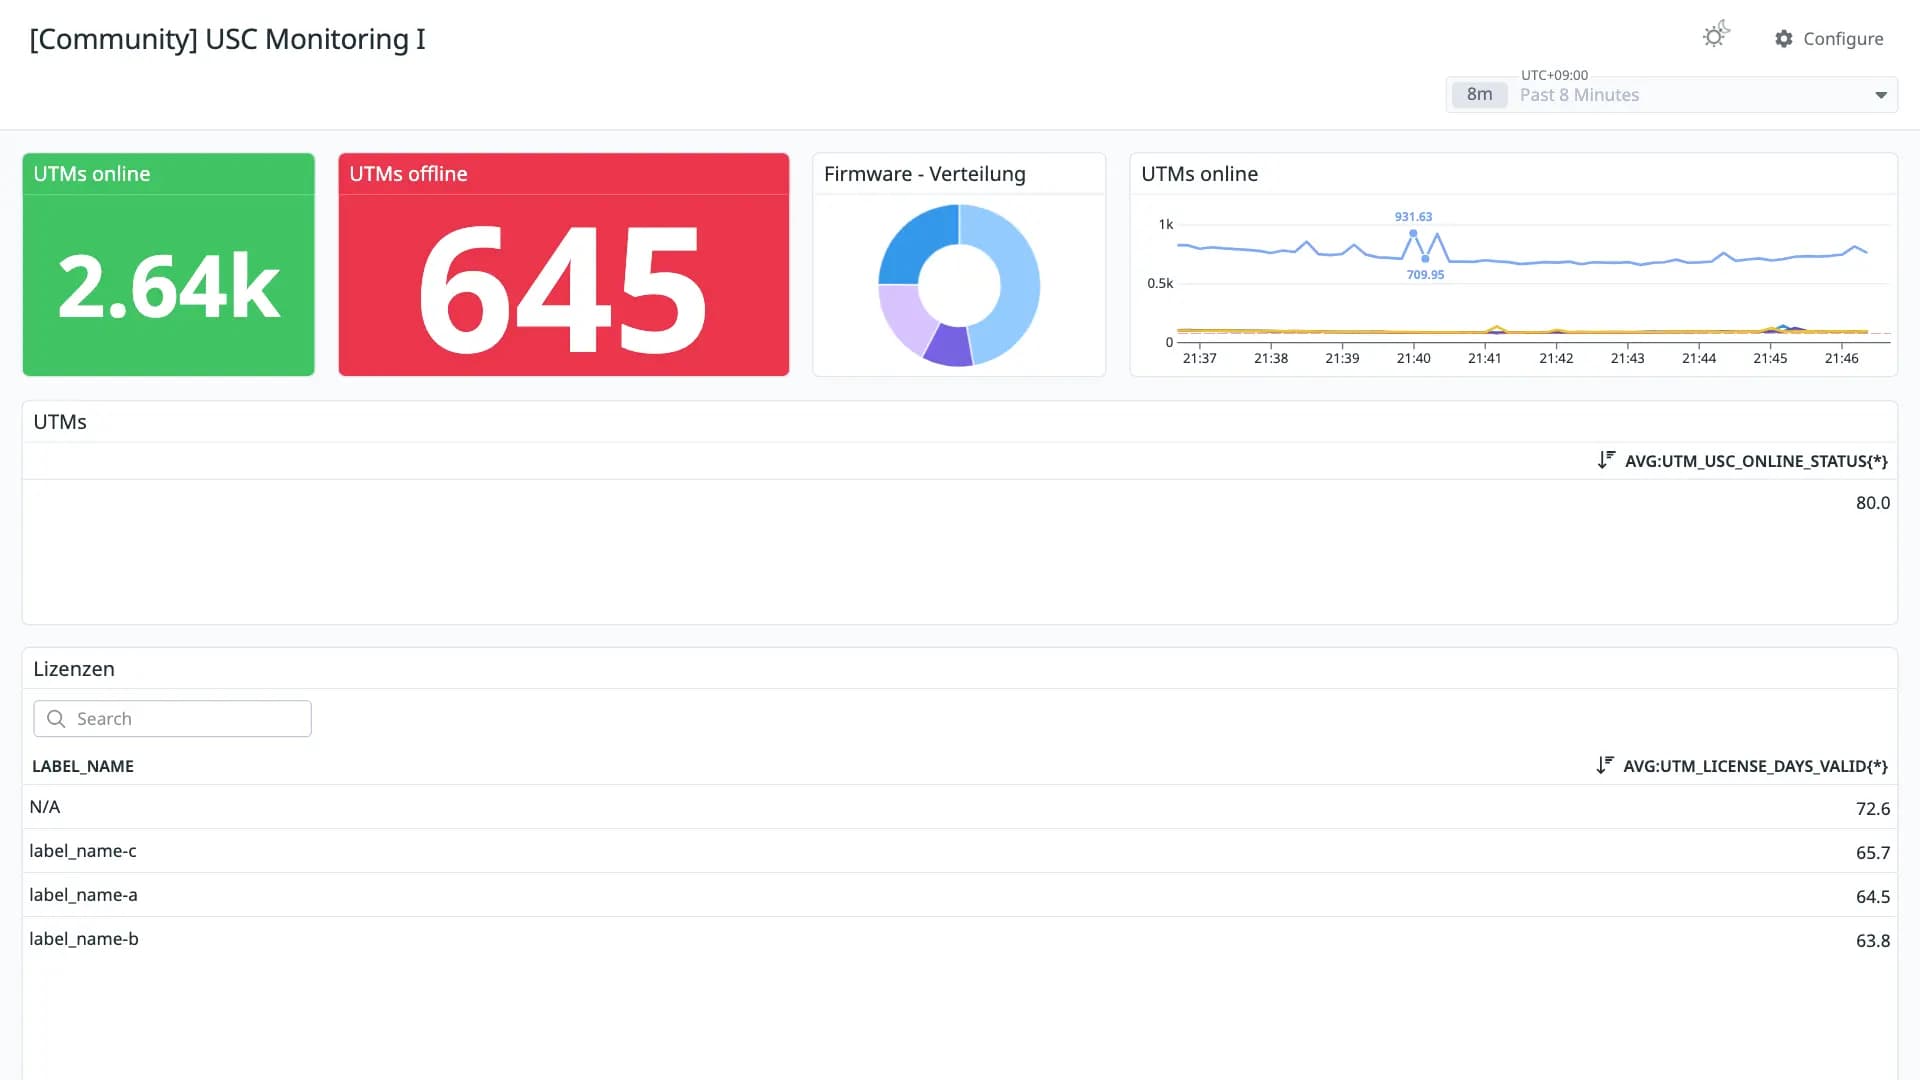The height and width of the screenshot is (1080, 1920).
Task: Click the 2.64k UTMs online value
Action: (x=169, y=287)
